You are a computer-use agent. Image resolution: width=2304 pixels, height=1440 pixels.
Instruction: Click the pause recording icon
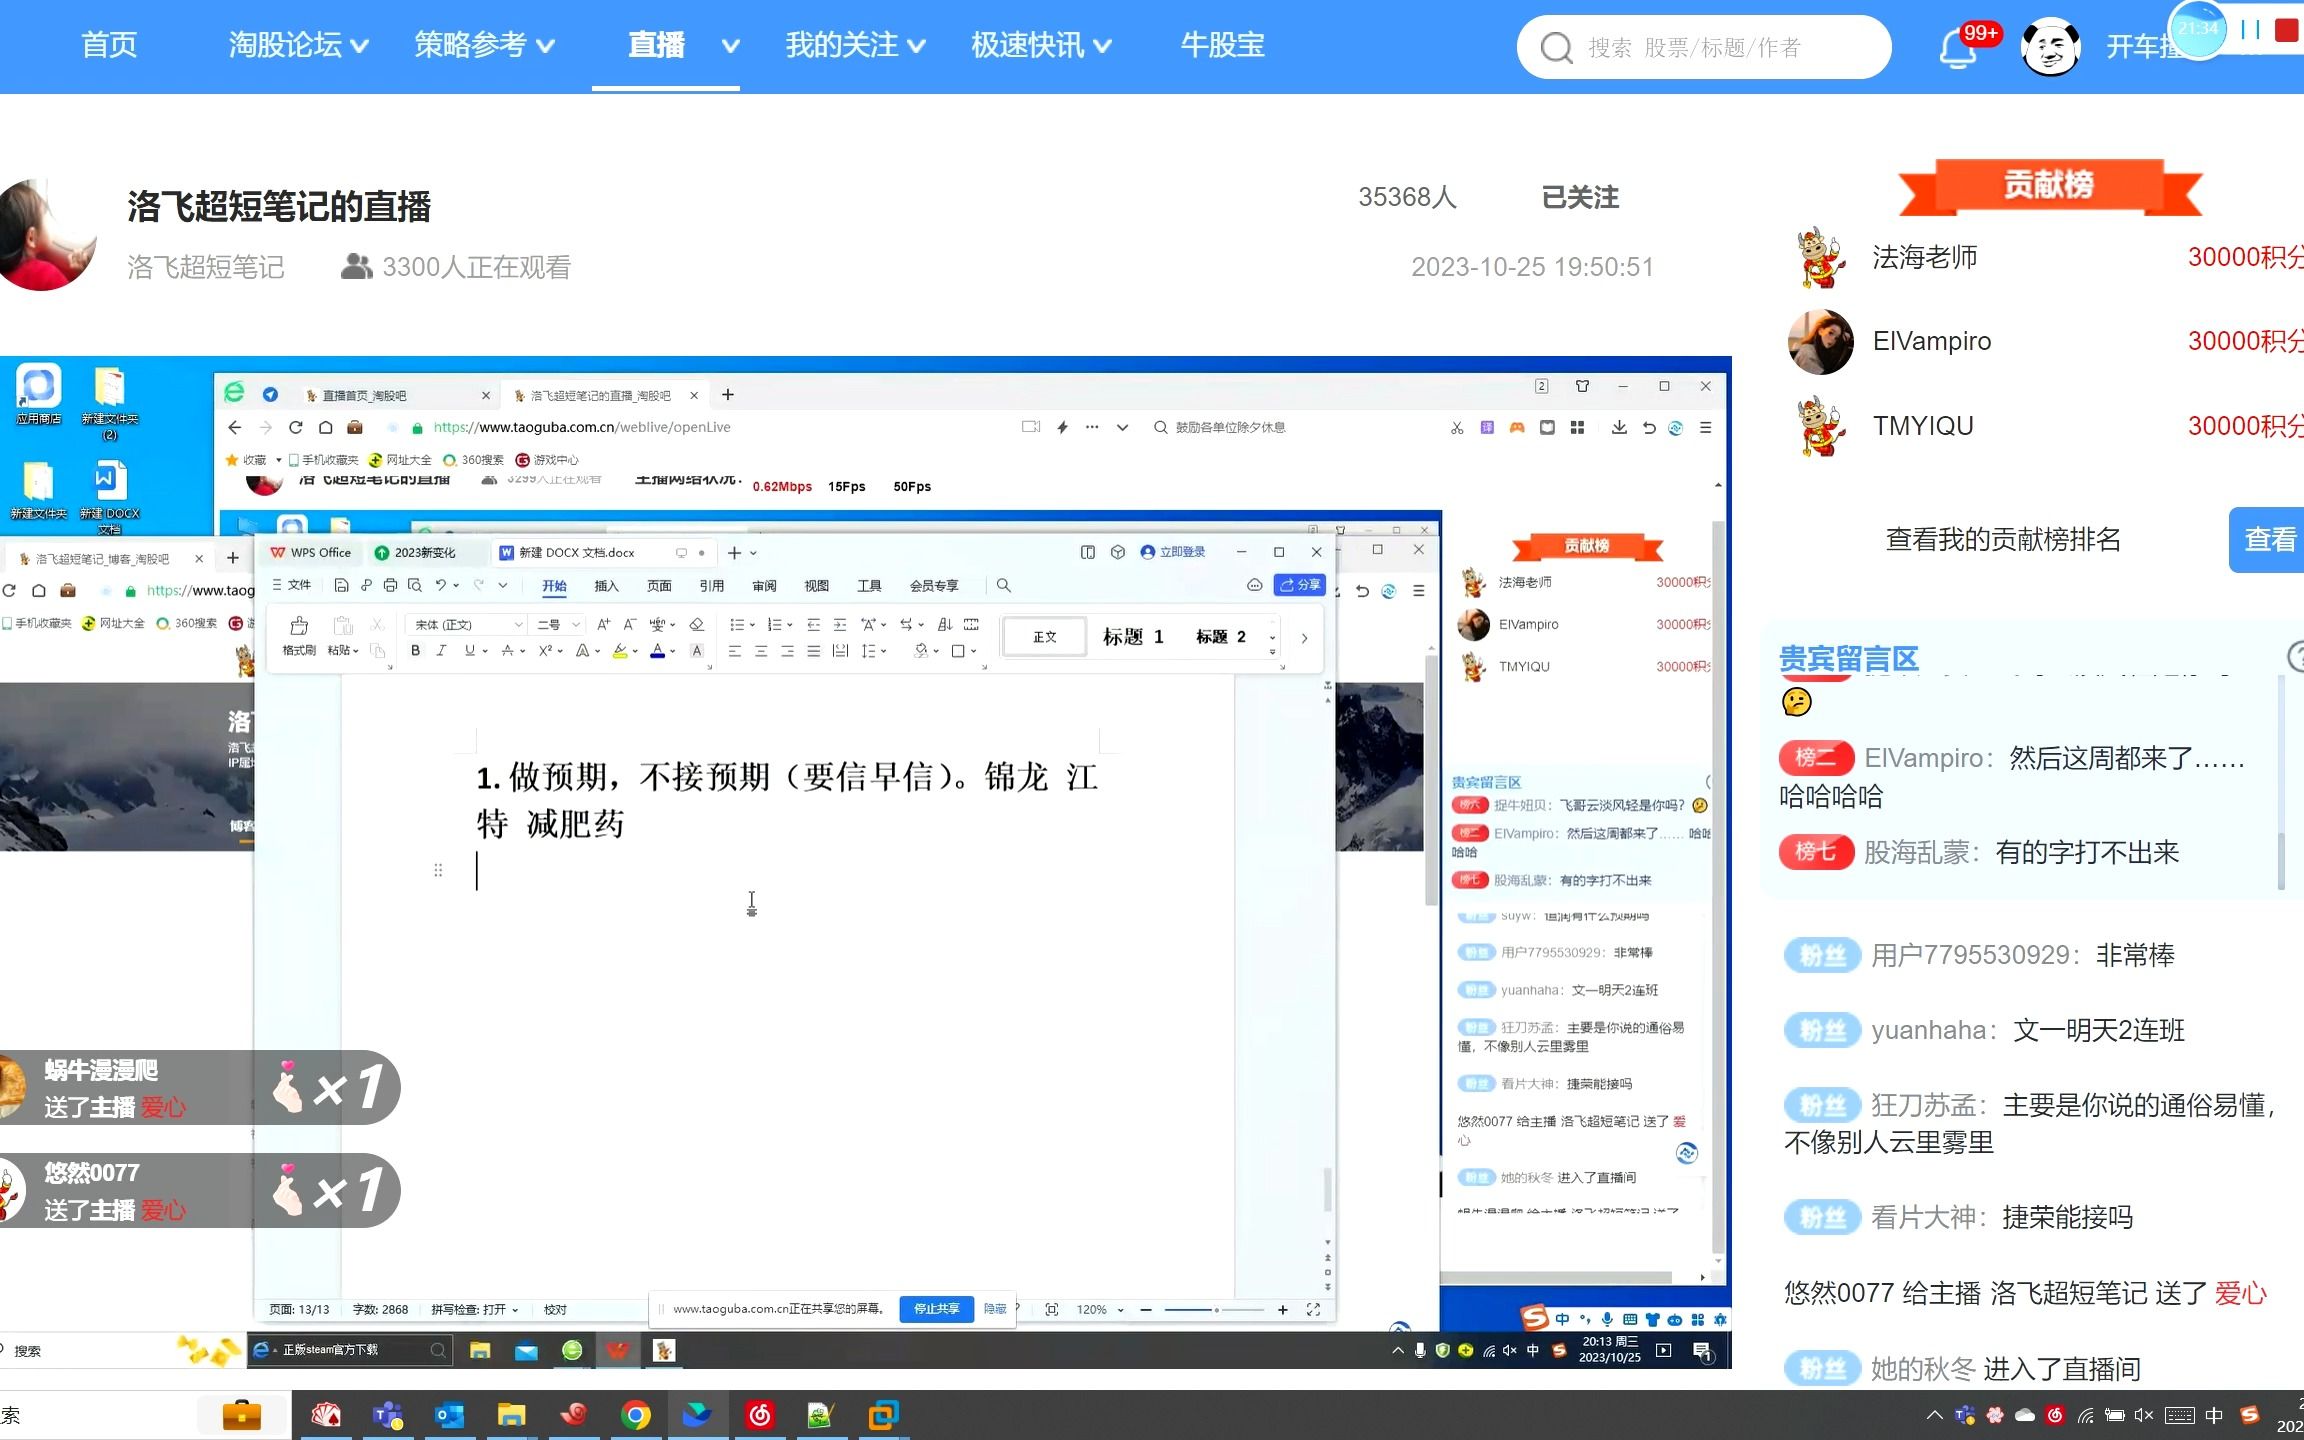2250,30
